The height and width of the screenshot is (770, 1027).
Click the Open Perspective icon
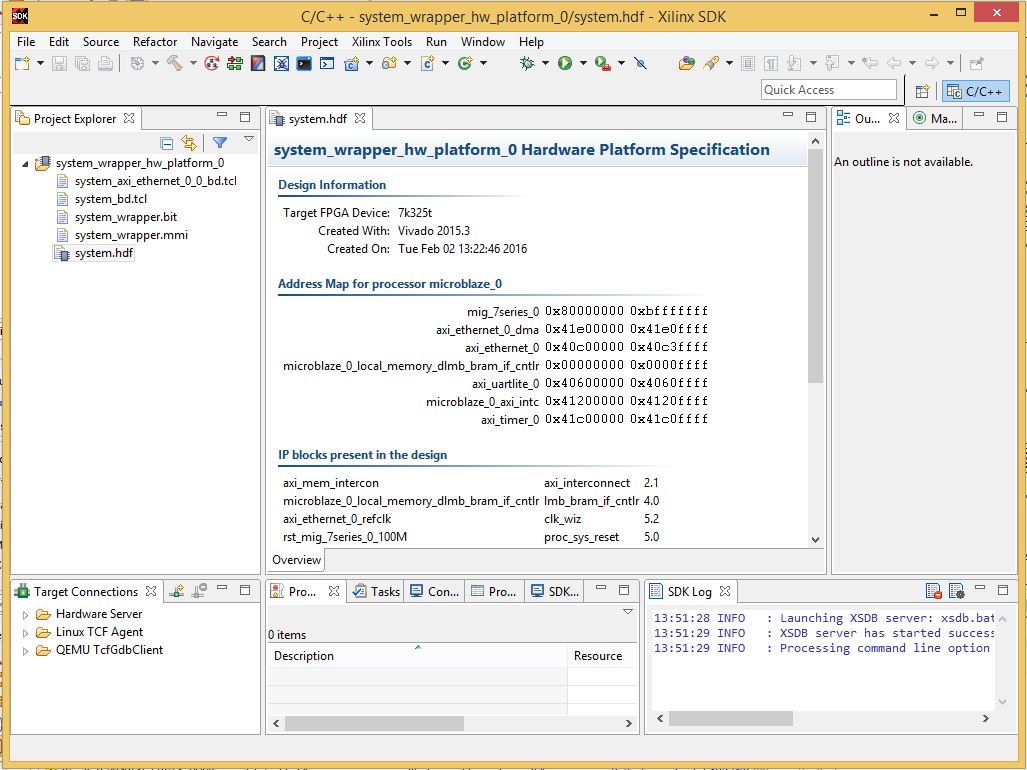coord(922,92)
